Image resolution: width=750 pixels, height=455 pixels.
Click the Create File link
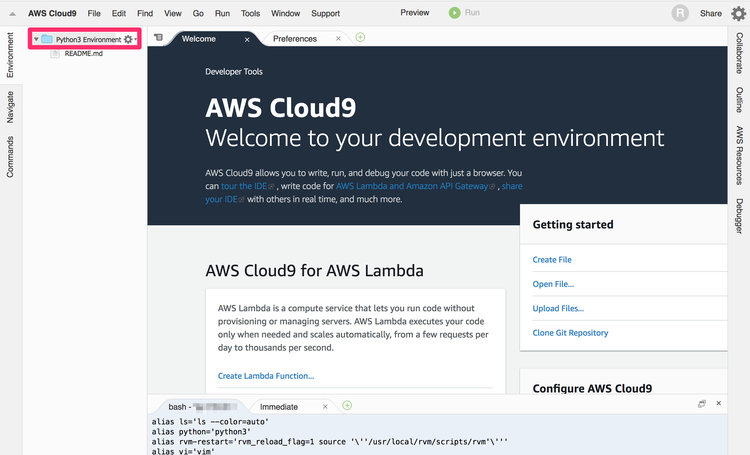pyautogui.click(x=552, y=260)
